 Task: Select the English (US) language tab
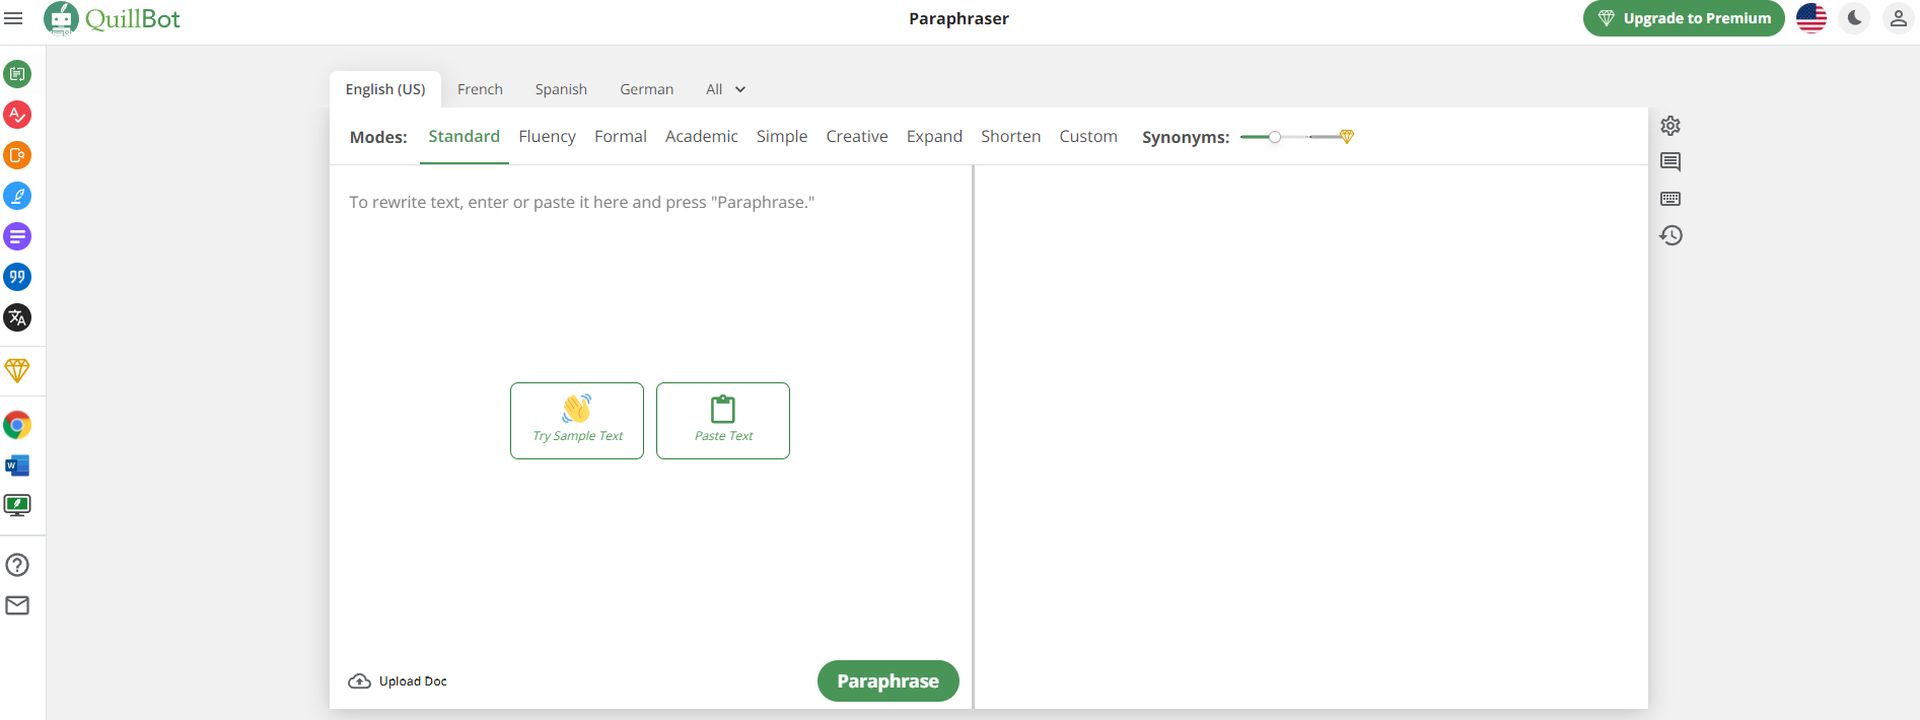click(x=385, y=89)
